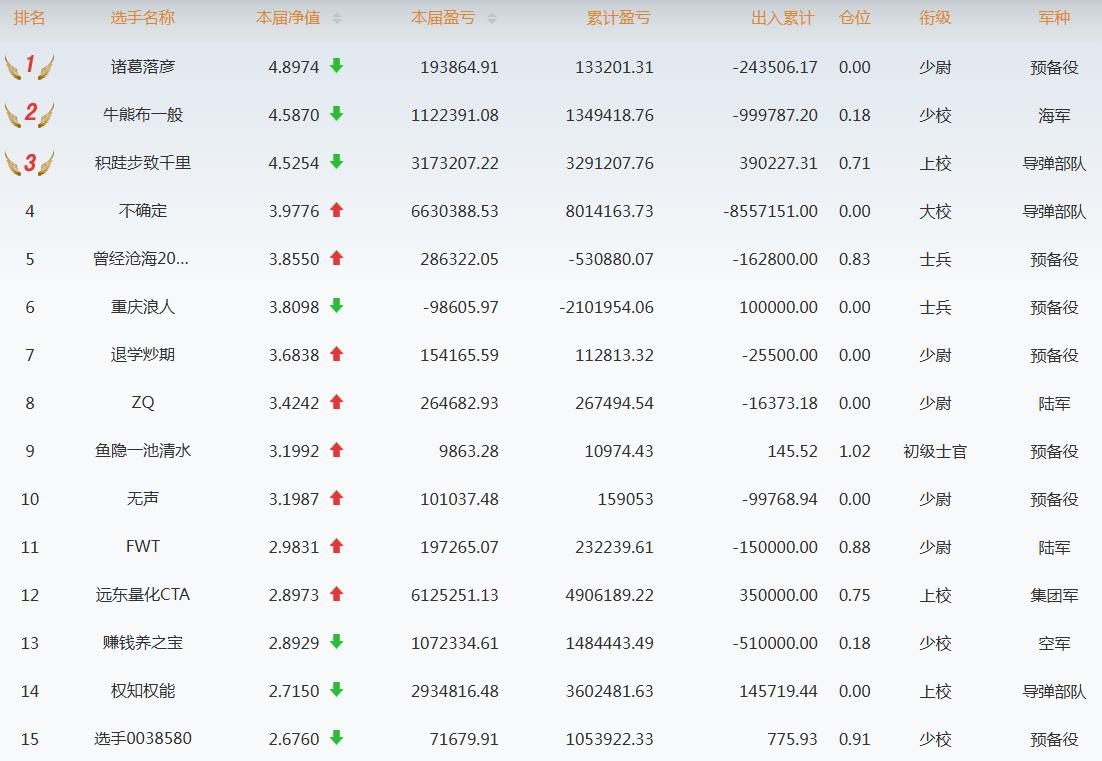Click the 出入累计 column header
Viewport: 1102px width, 761px height.
pyautogui.click(x=782, y=19)
